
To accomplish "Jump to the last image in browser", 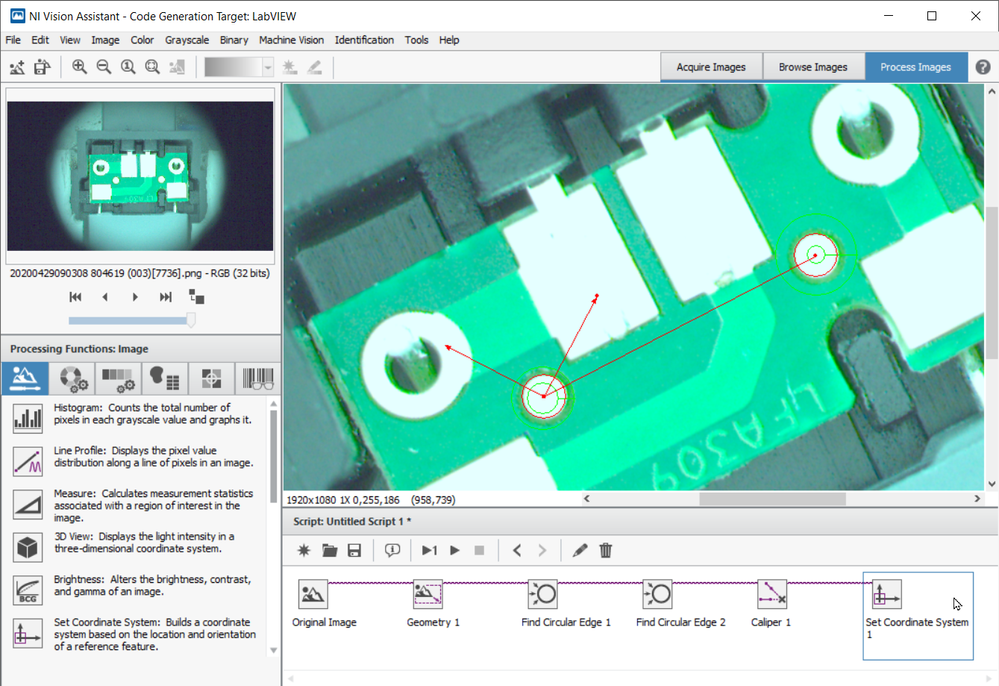I will 166,297.
